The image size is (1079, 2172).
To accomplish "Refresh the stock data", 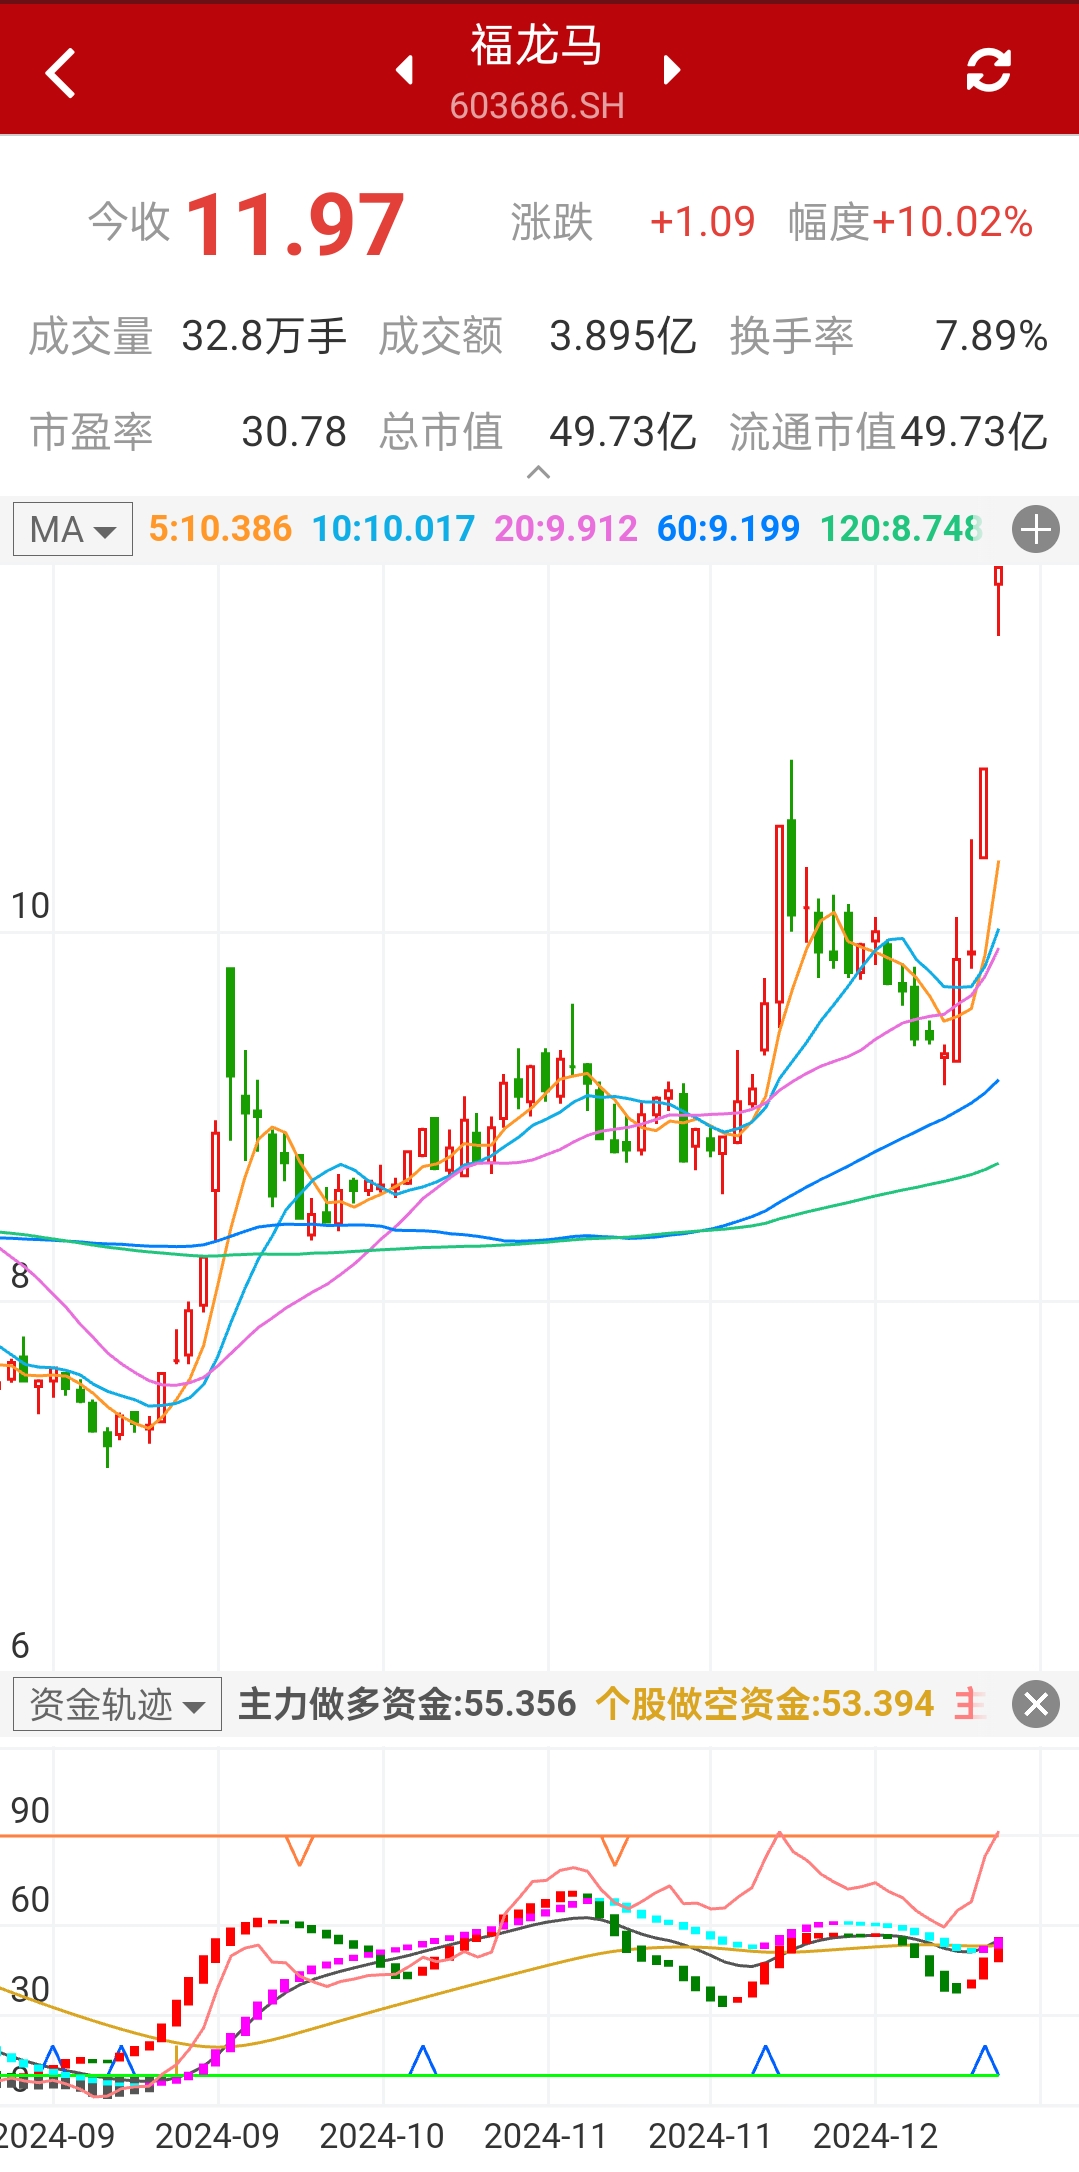I will [x=988, y=71].
